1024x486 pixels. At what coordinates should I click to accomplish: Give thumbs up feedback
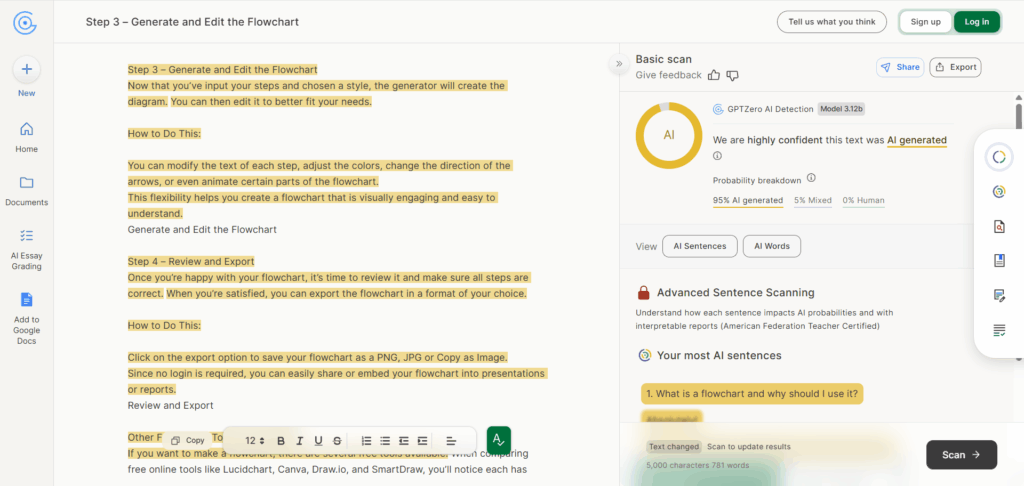[x=714, y=75]
